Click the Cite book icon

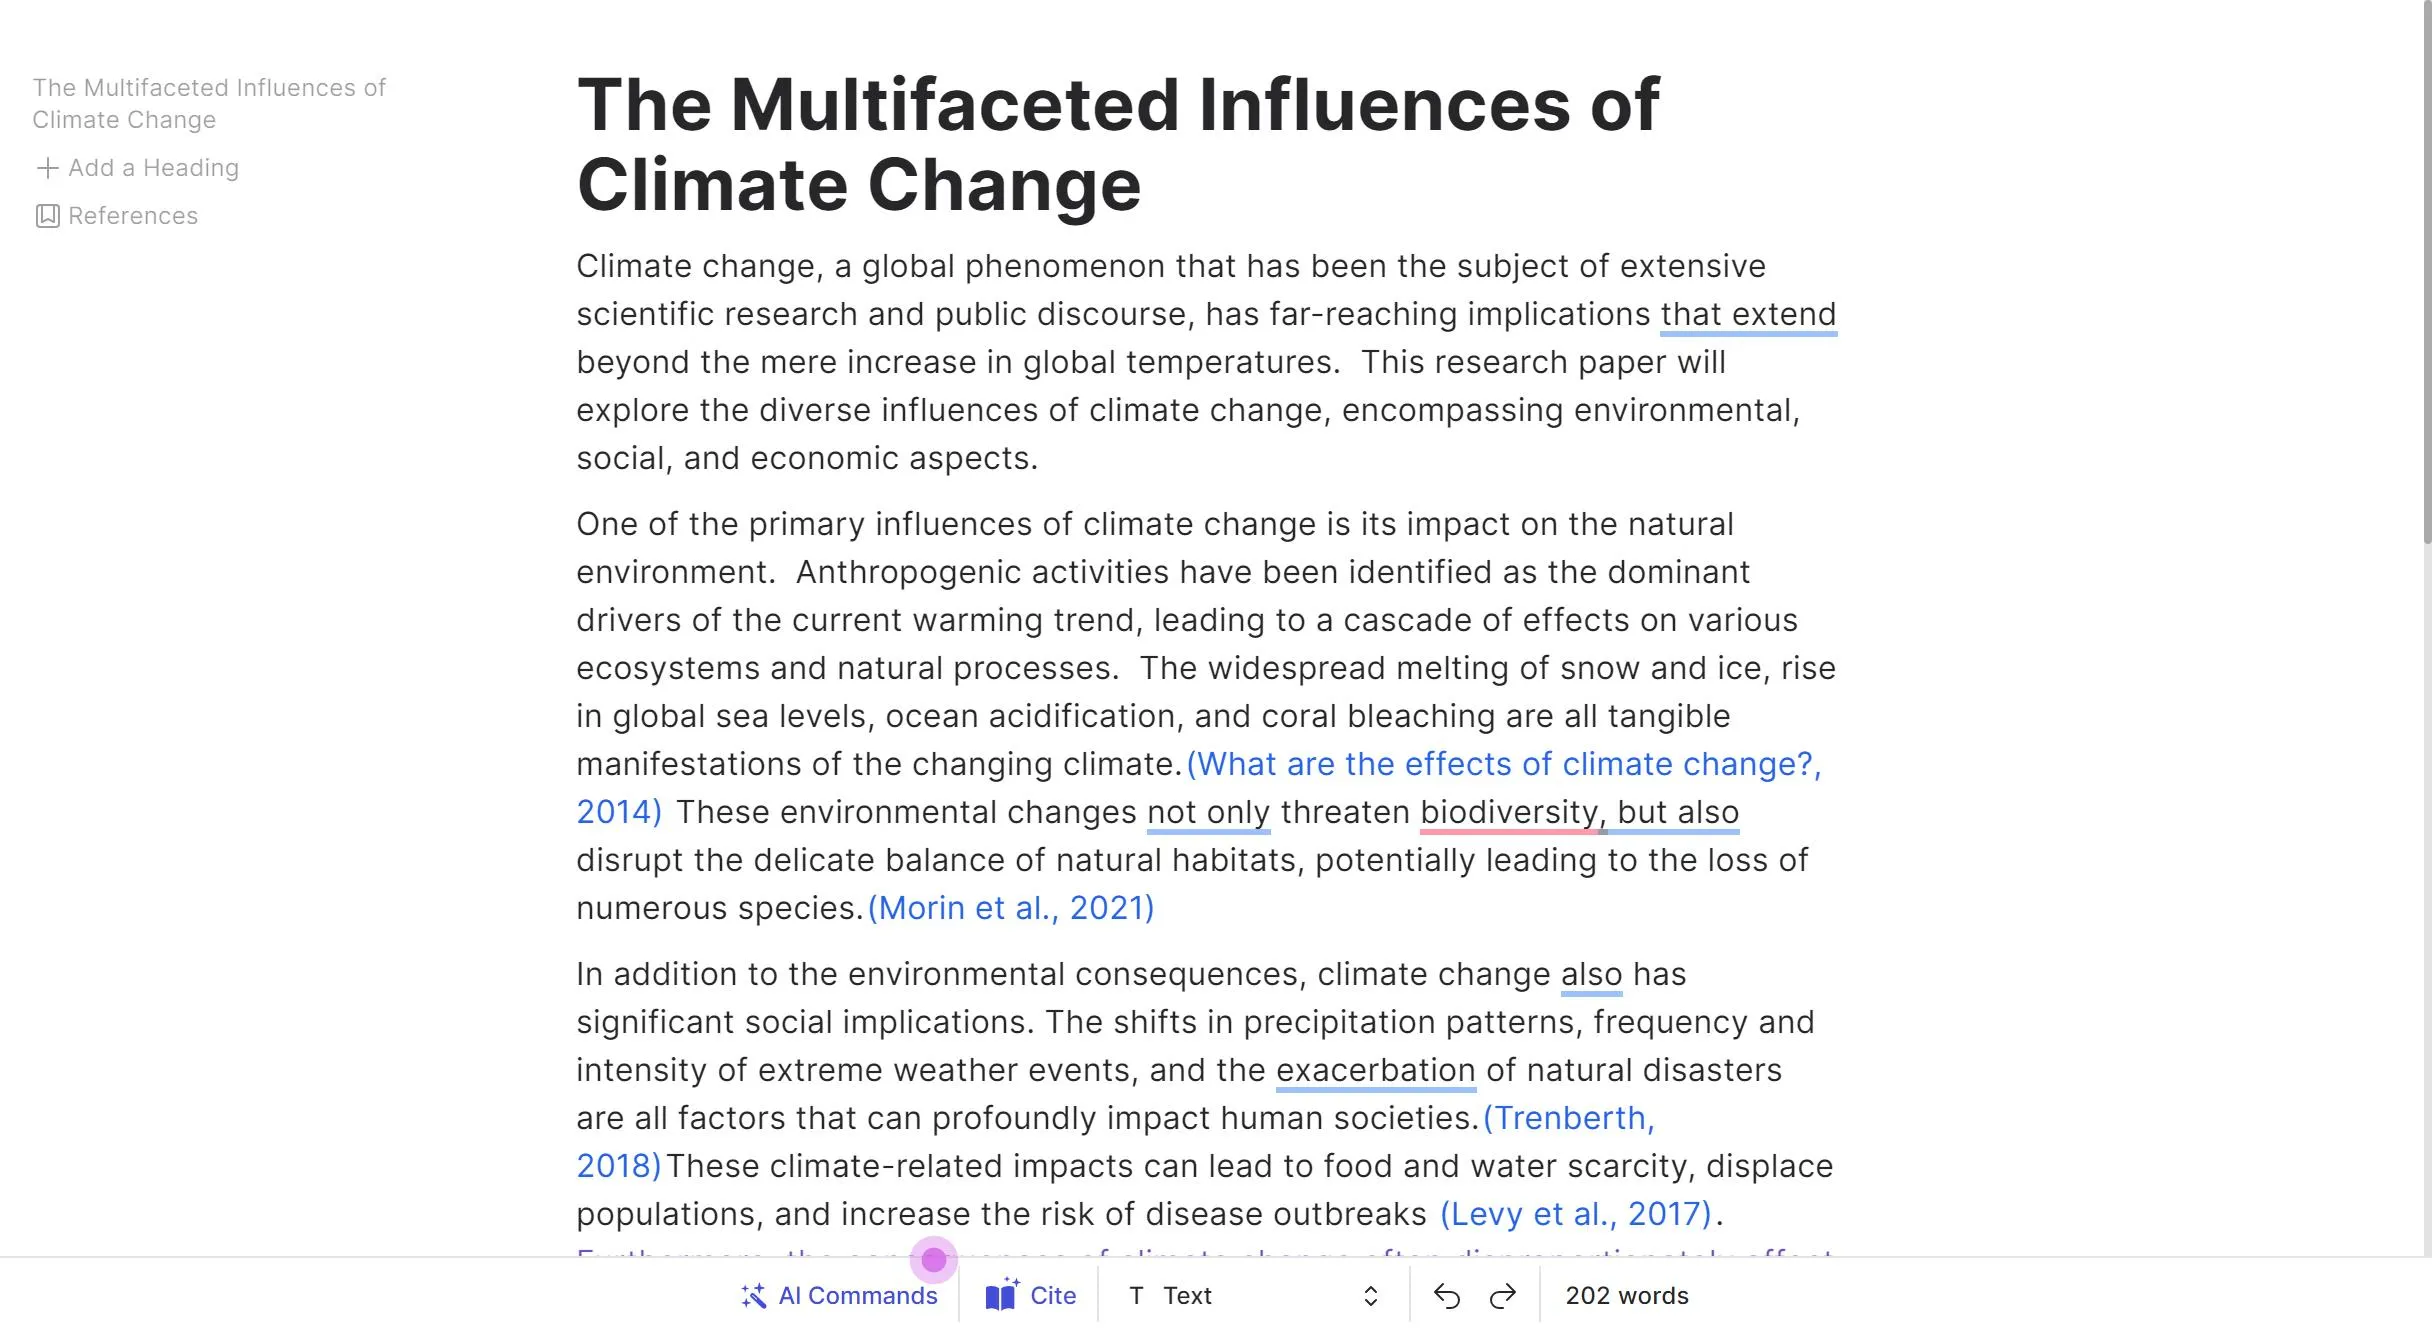click(1001, 1295)
